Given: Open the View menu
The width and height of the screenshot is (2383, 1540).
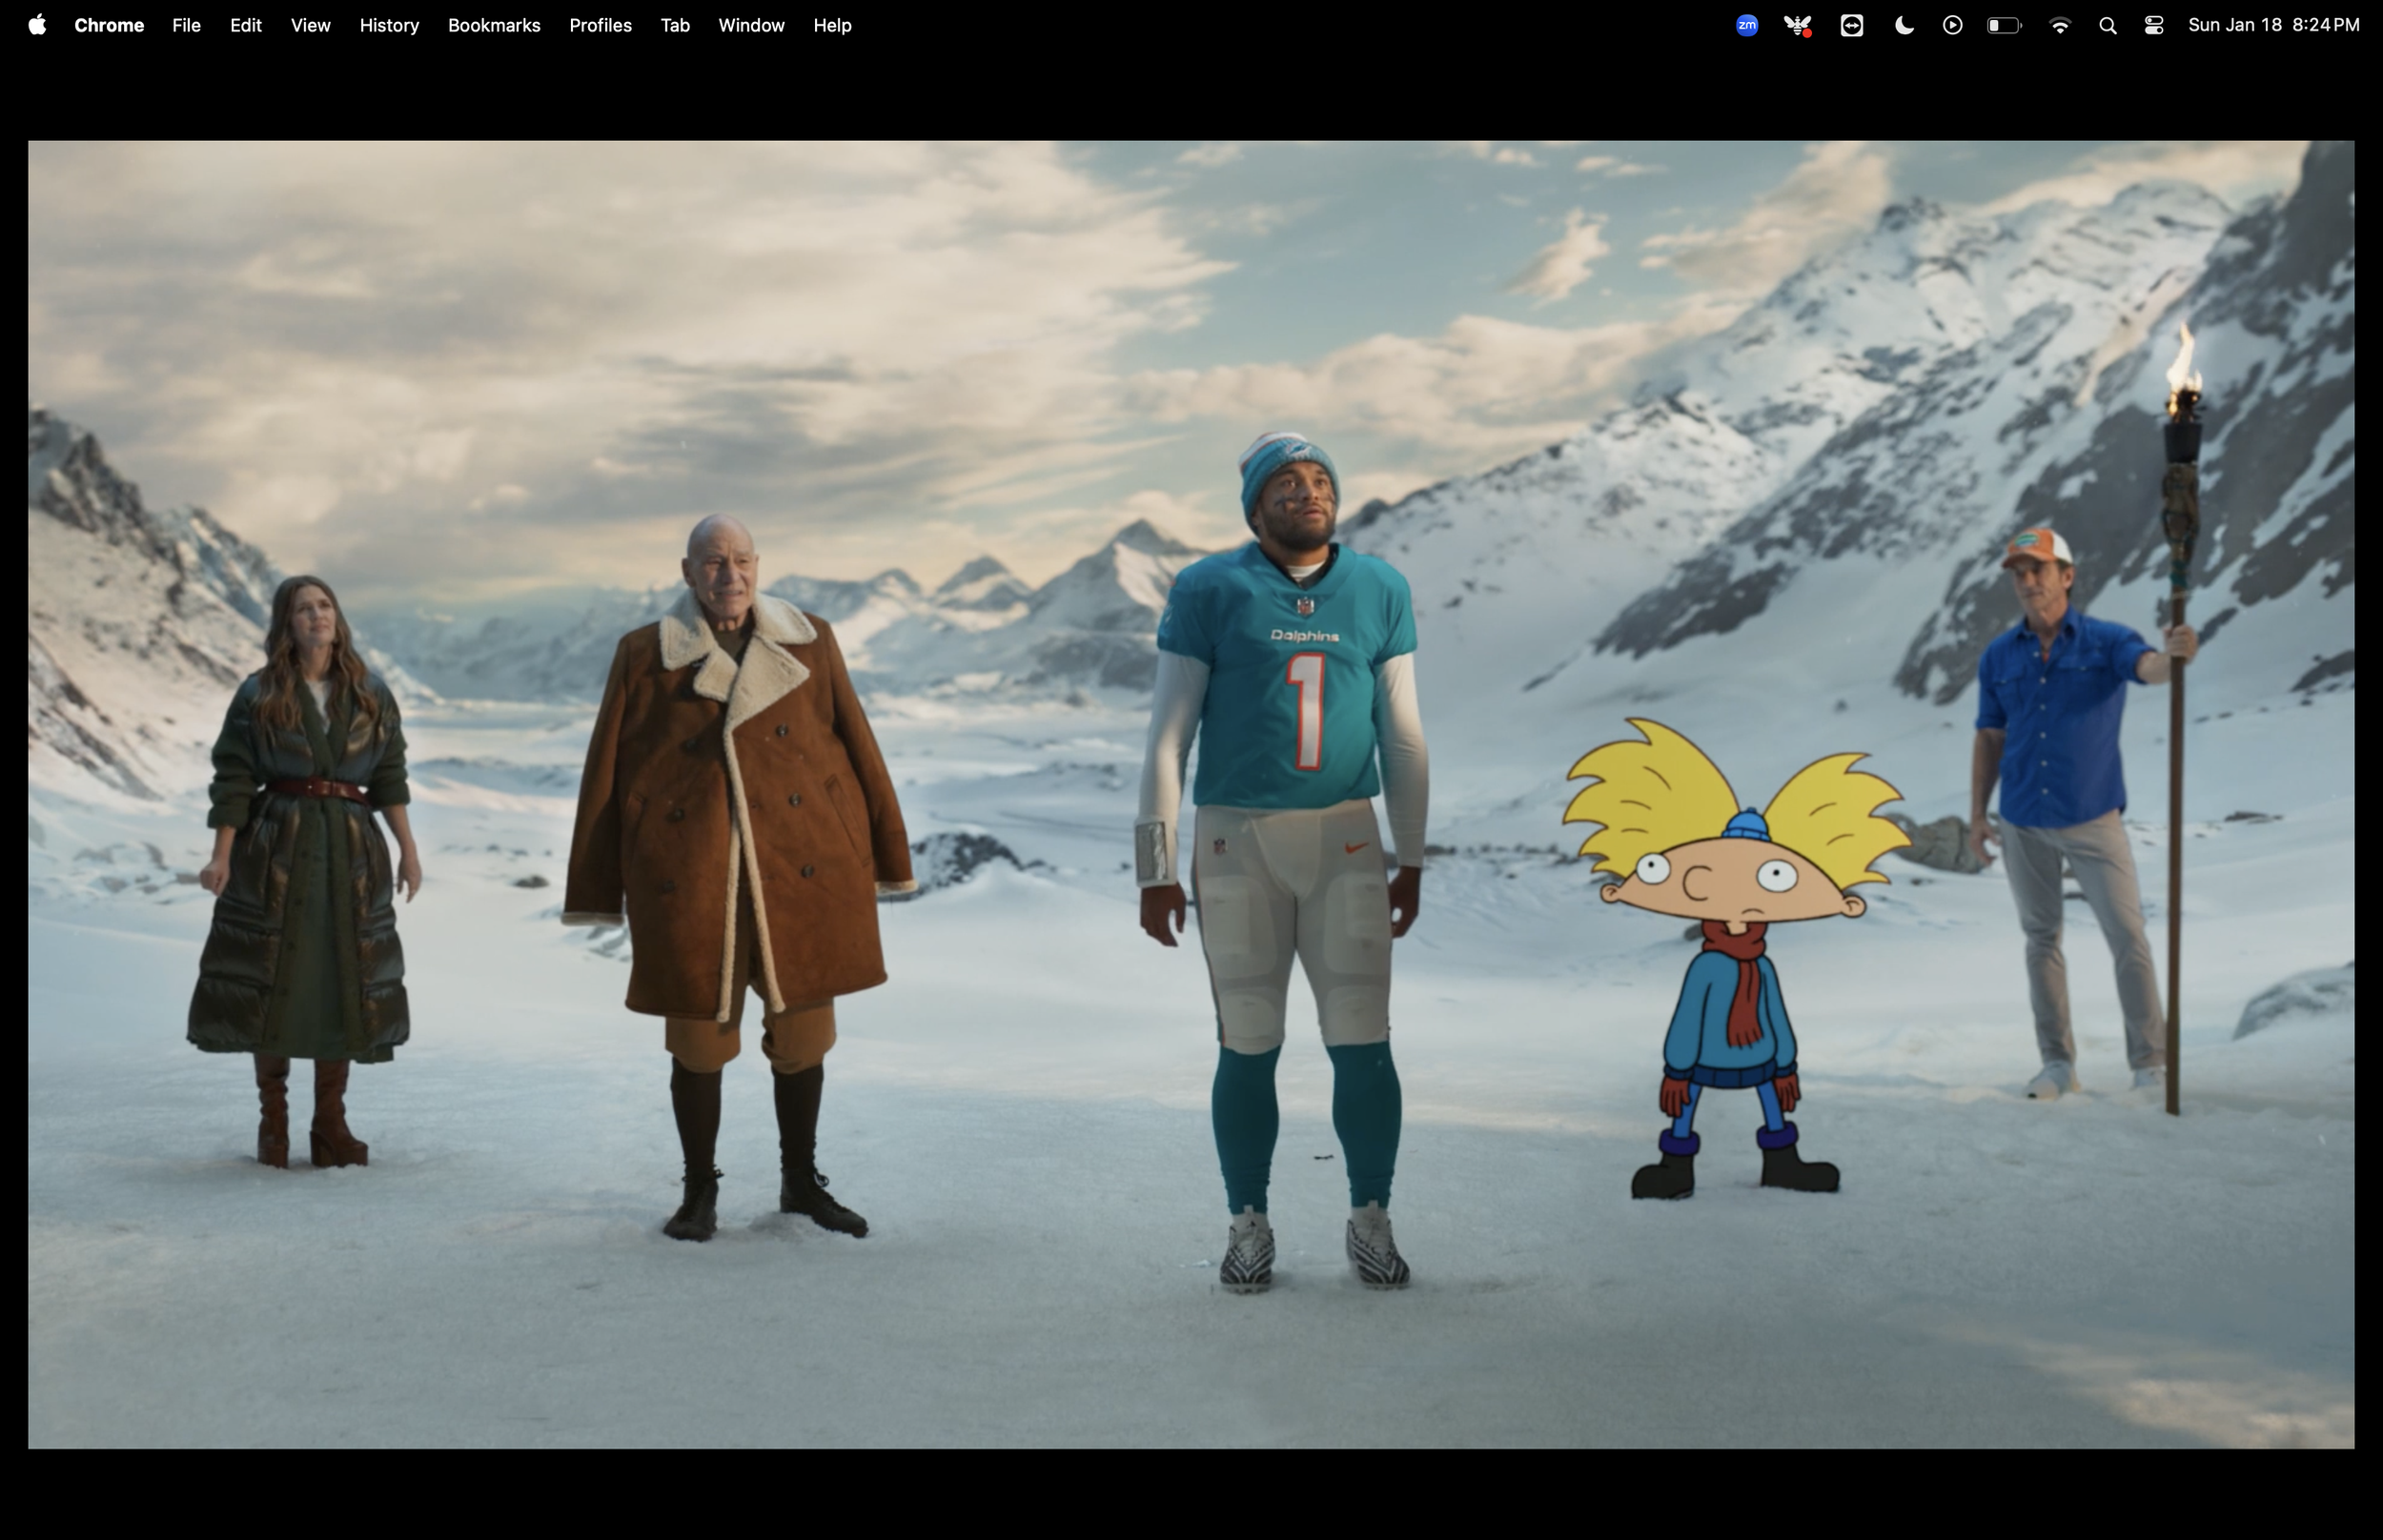Looking at the screenshot, I should (x=310, y=25).
